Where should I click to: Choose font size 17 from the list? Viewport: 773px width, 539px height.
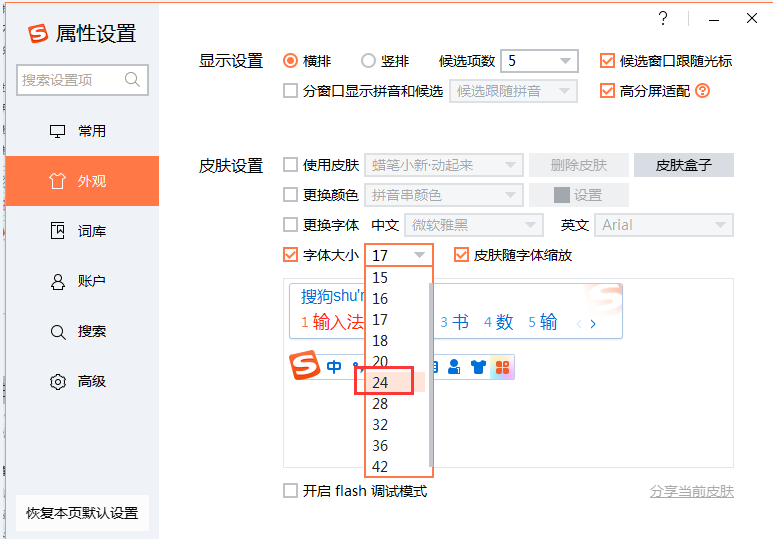pos(397,320)
